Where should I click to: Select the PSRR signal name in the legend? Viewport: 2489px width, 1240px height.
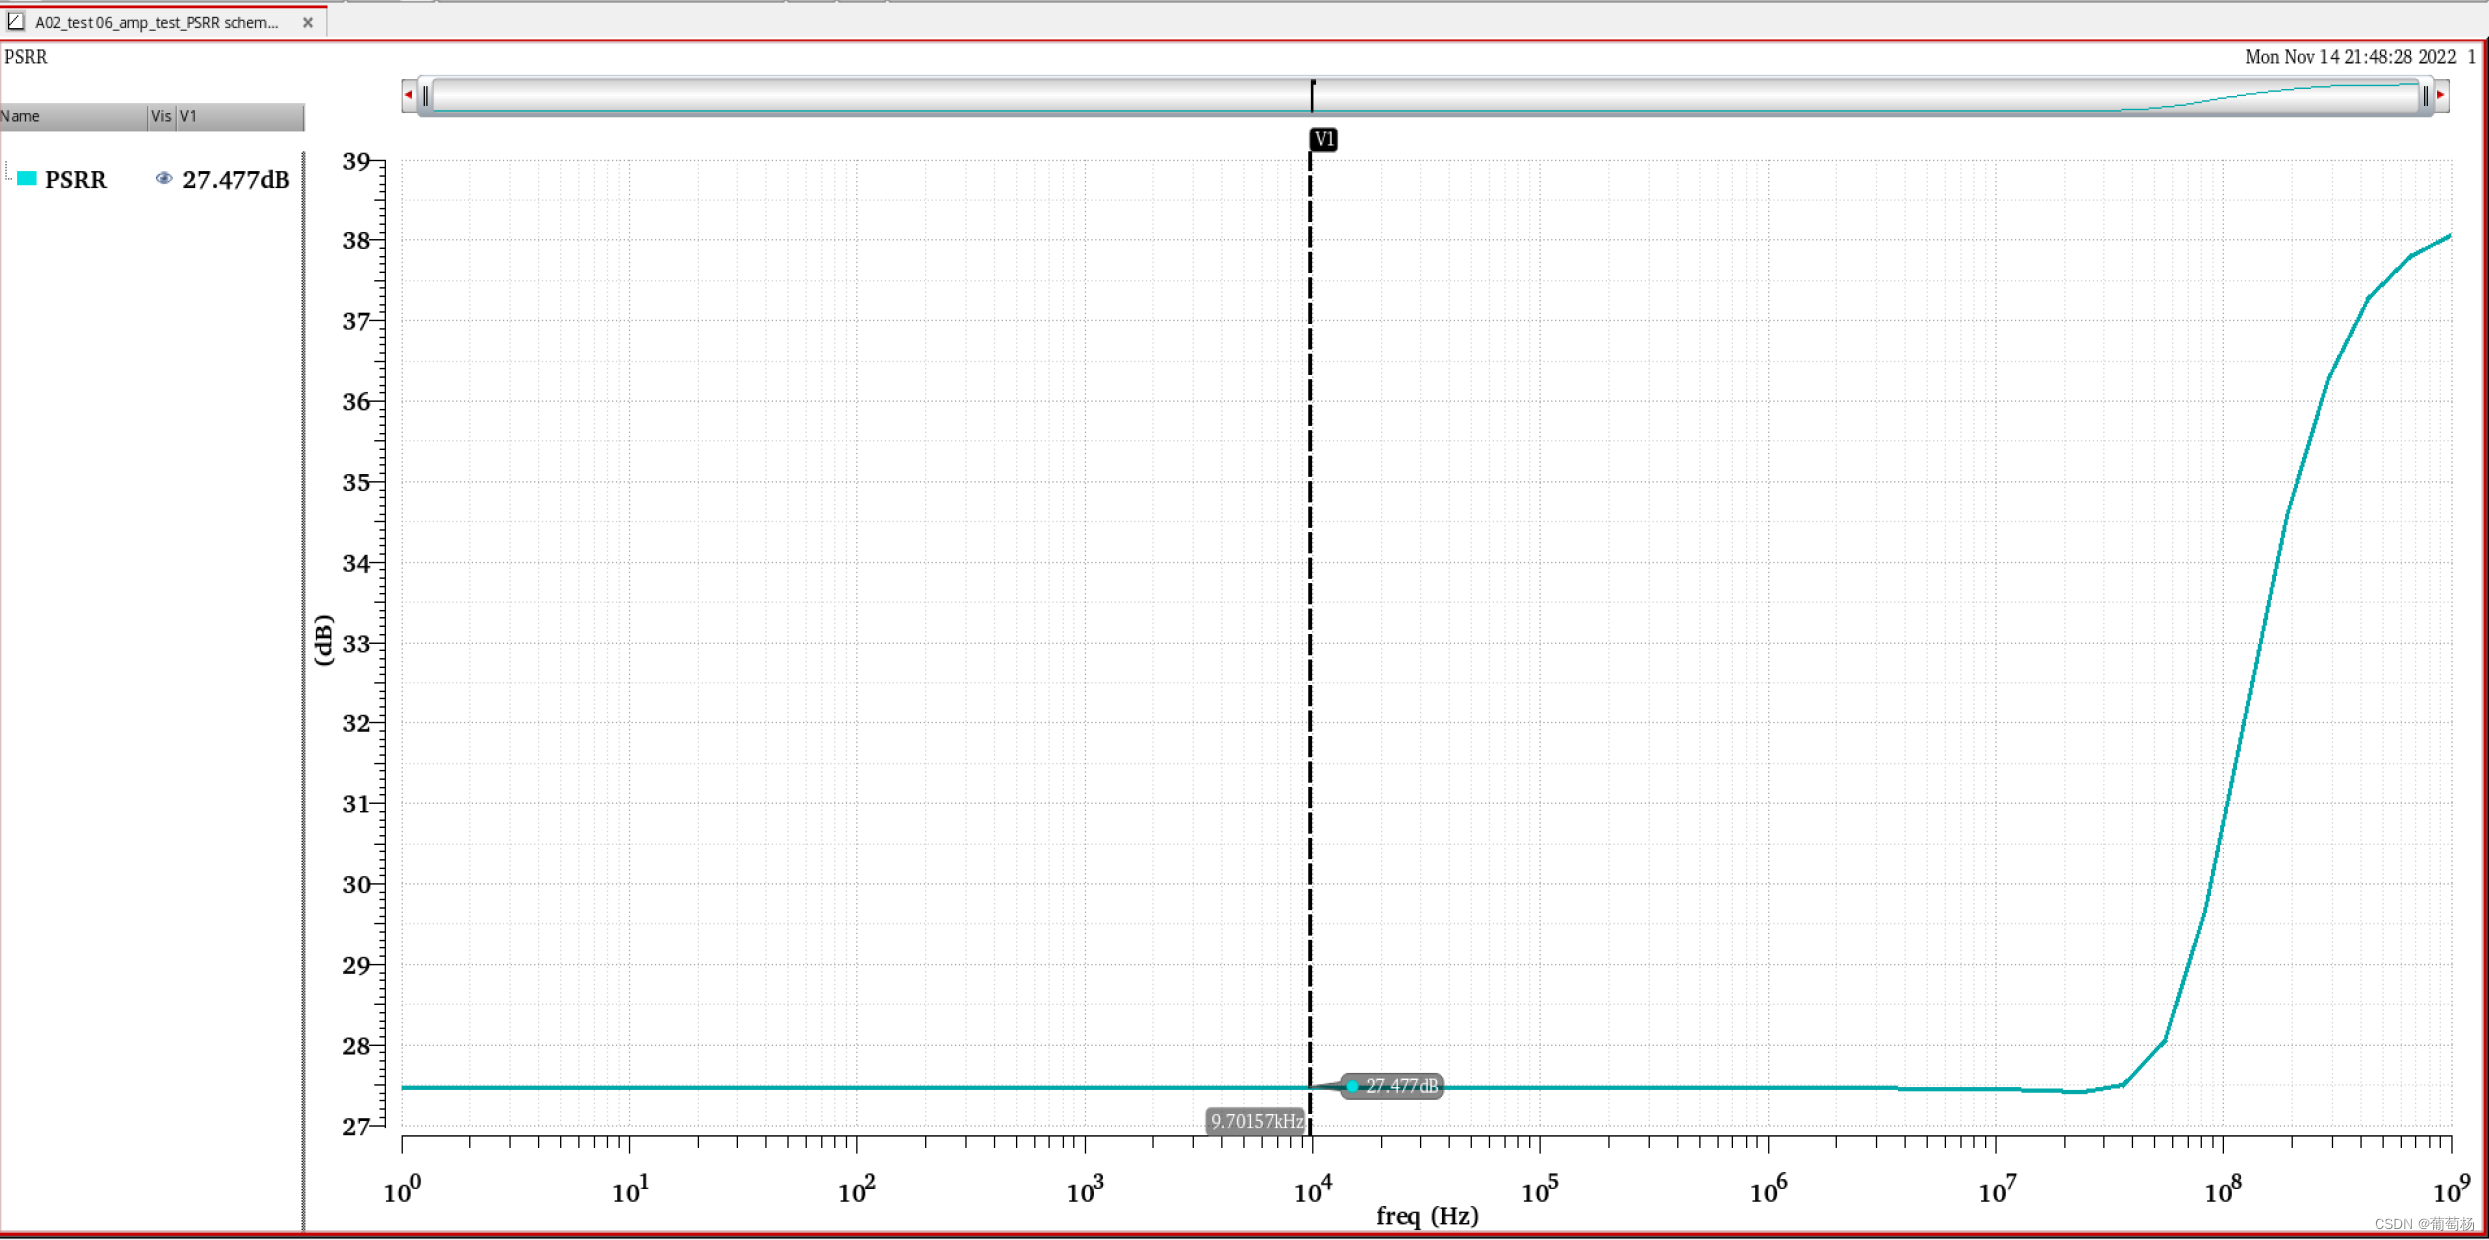pos(76,180)
